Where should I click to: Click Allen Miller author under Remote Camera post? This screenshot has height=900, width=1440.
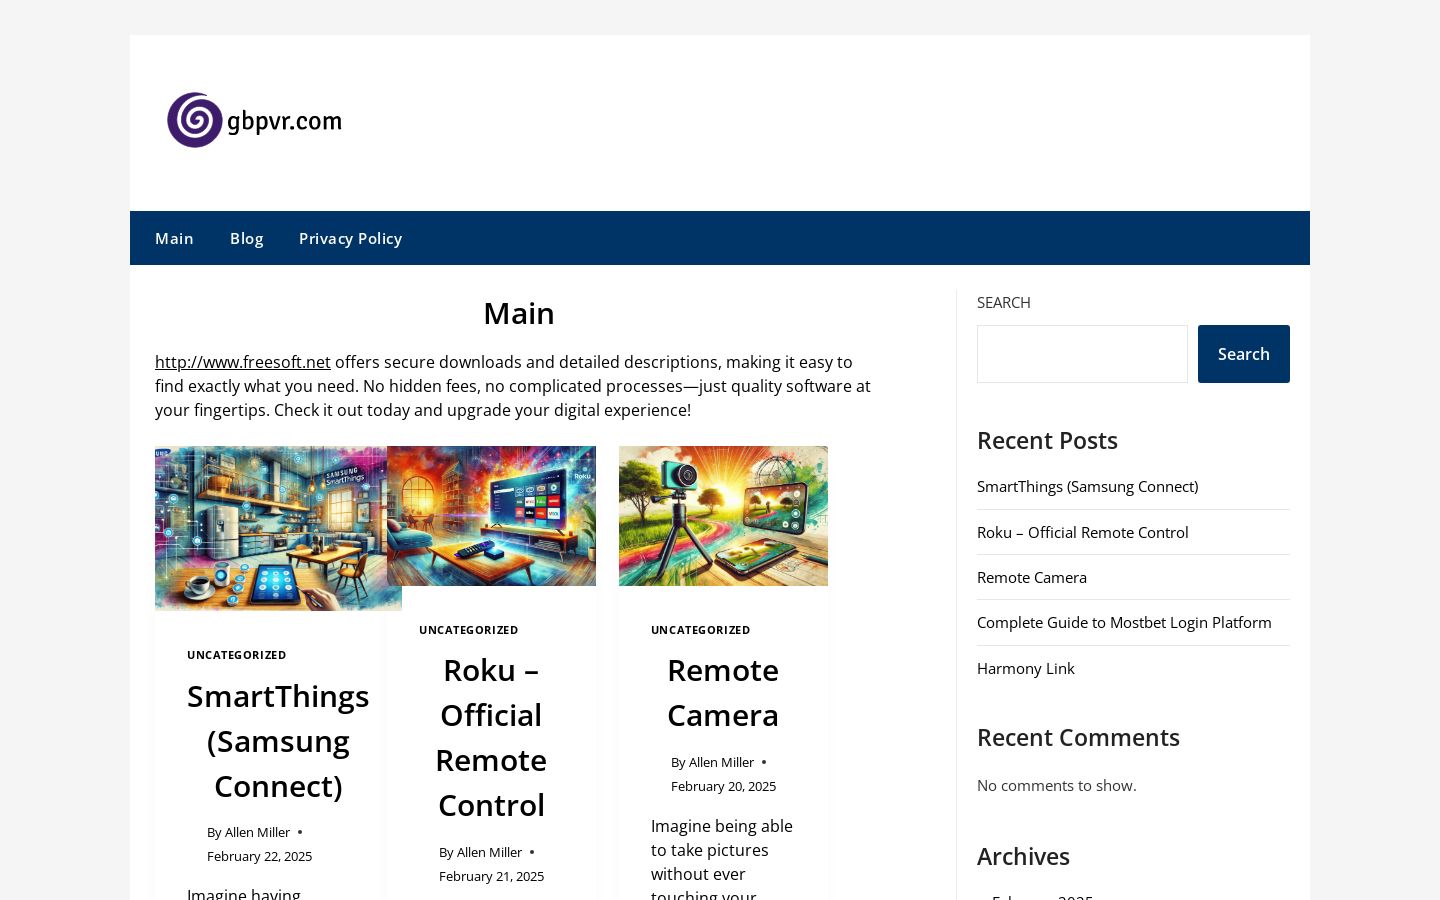[x=721, y=762]
